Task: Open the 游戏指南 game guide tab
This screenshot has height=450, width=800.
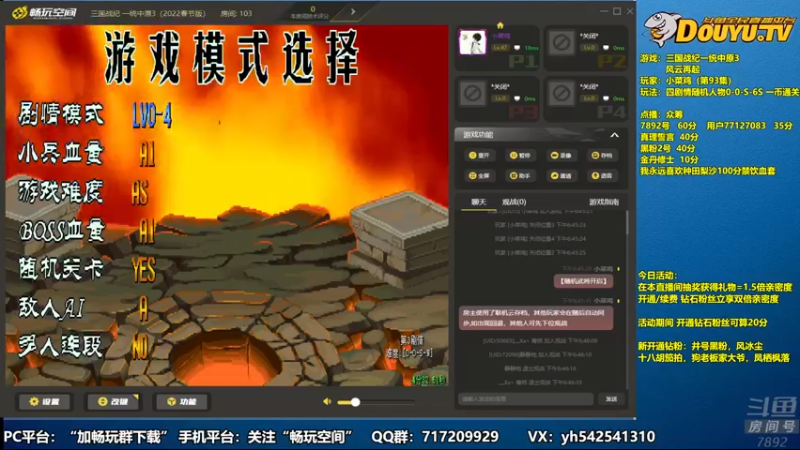Action: (x=604, y=202)
